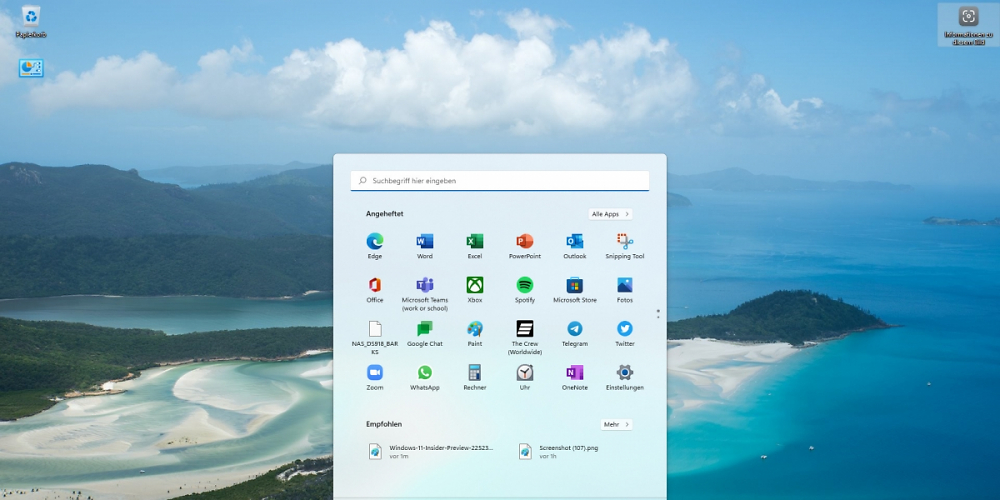The height and width of the screenshot is (500, 1000).
Task: Start PowerPoint from pinned apps
Action: [524, 246]
